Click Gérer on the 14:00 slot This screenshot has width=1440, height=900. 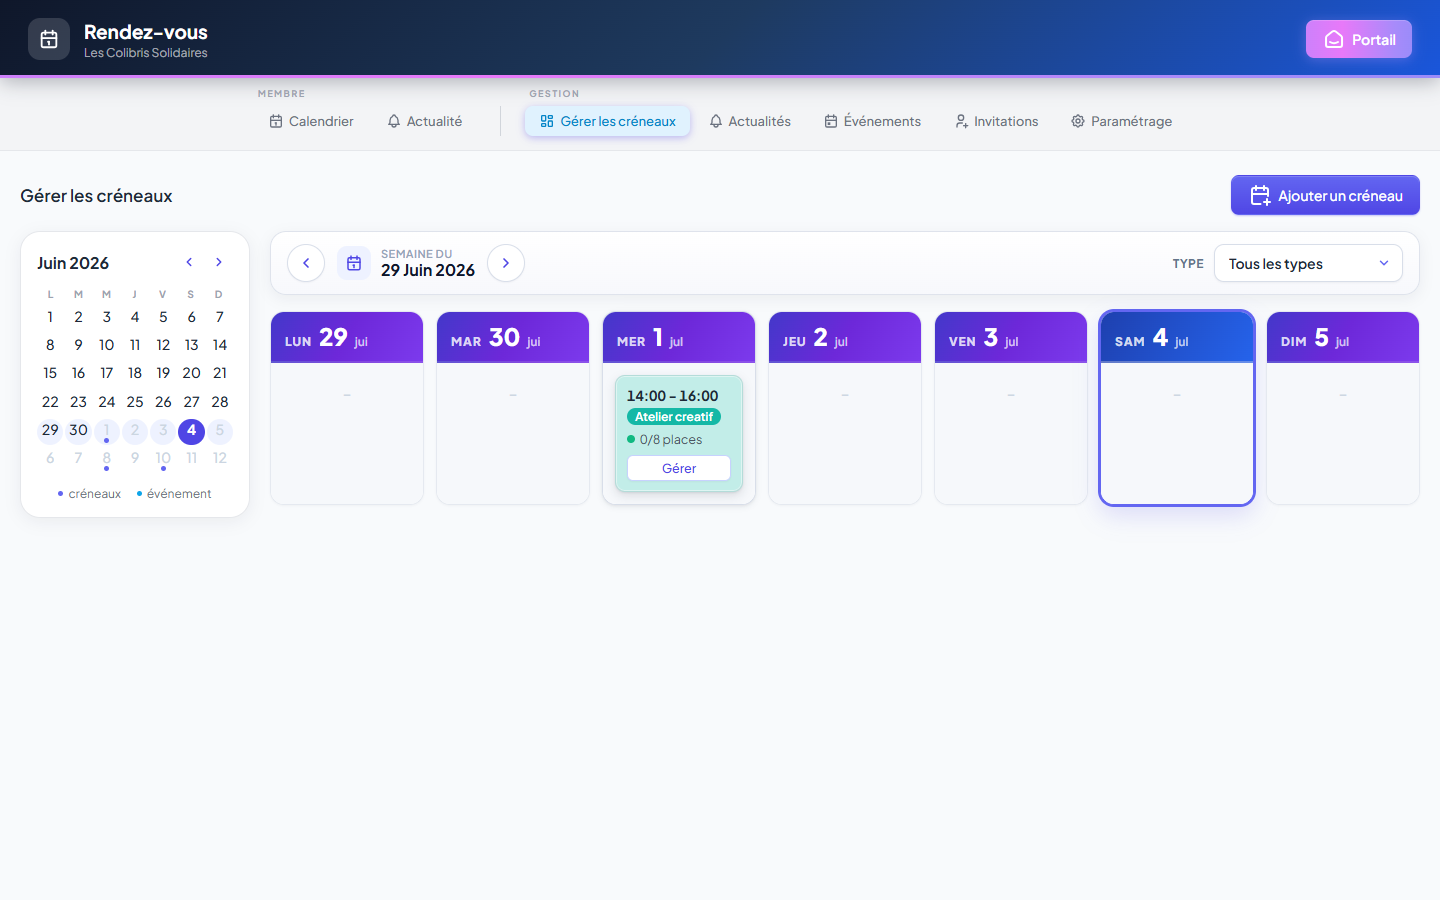tap(679, 468)
